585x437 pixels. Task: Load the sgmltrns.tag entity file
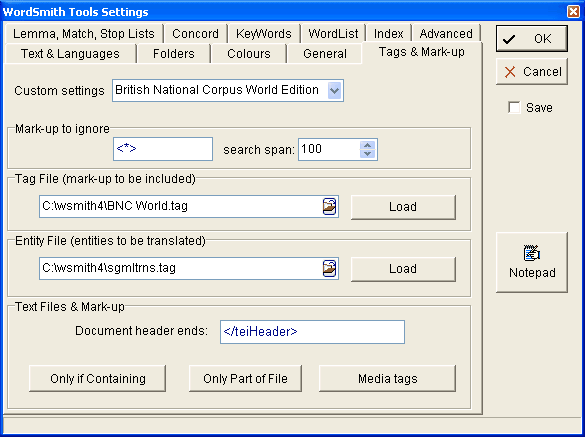point(403,269)
